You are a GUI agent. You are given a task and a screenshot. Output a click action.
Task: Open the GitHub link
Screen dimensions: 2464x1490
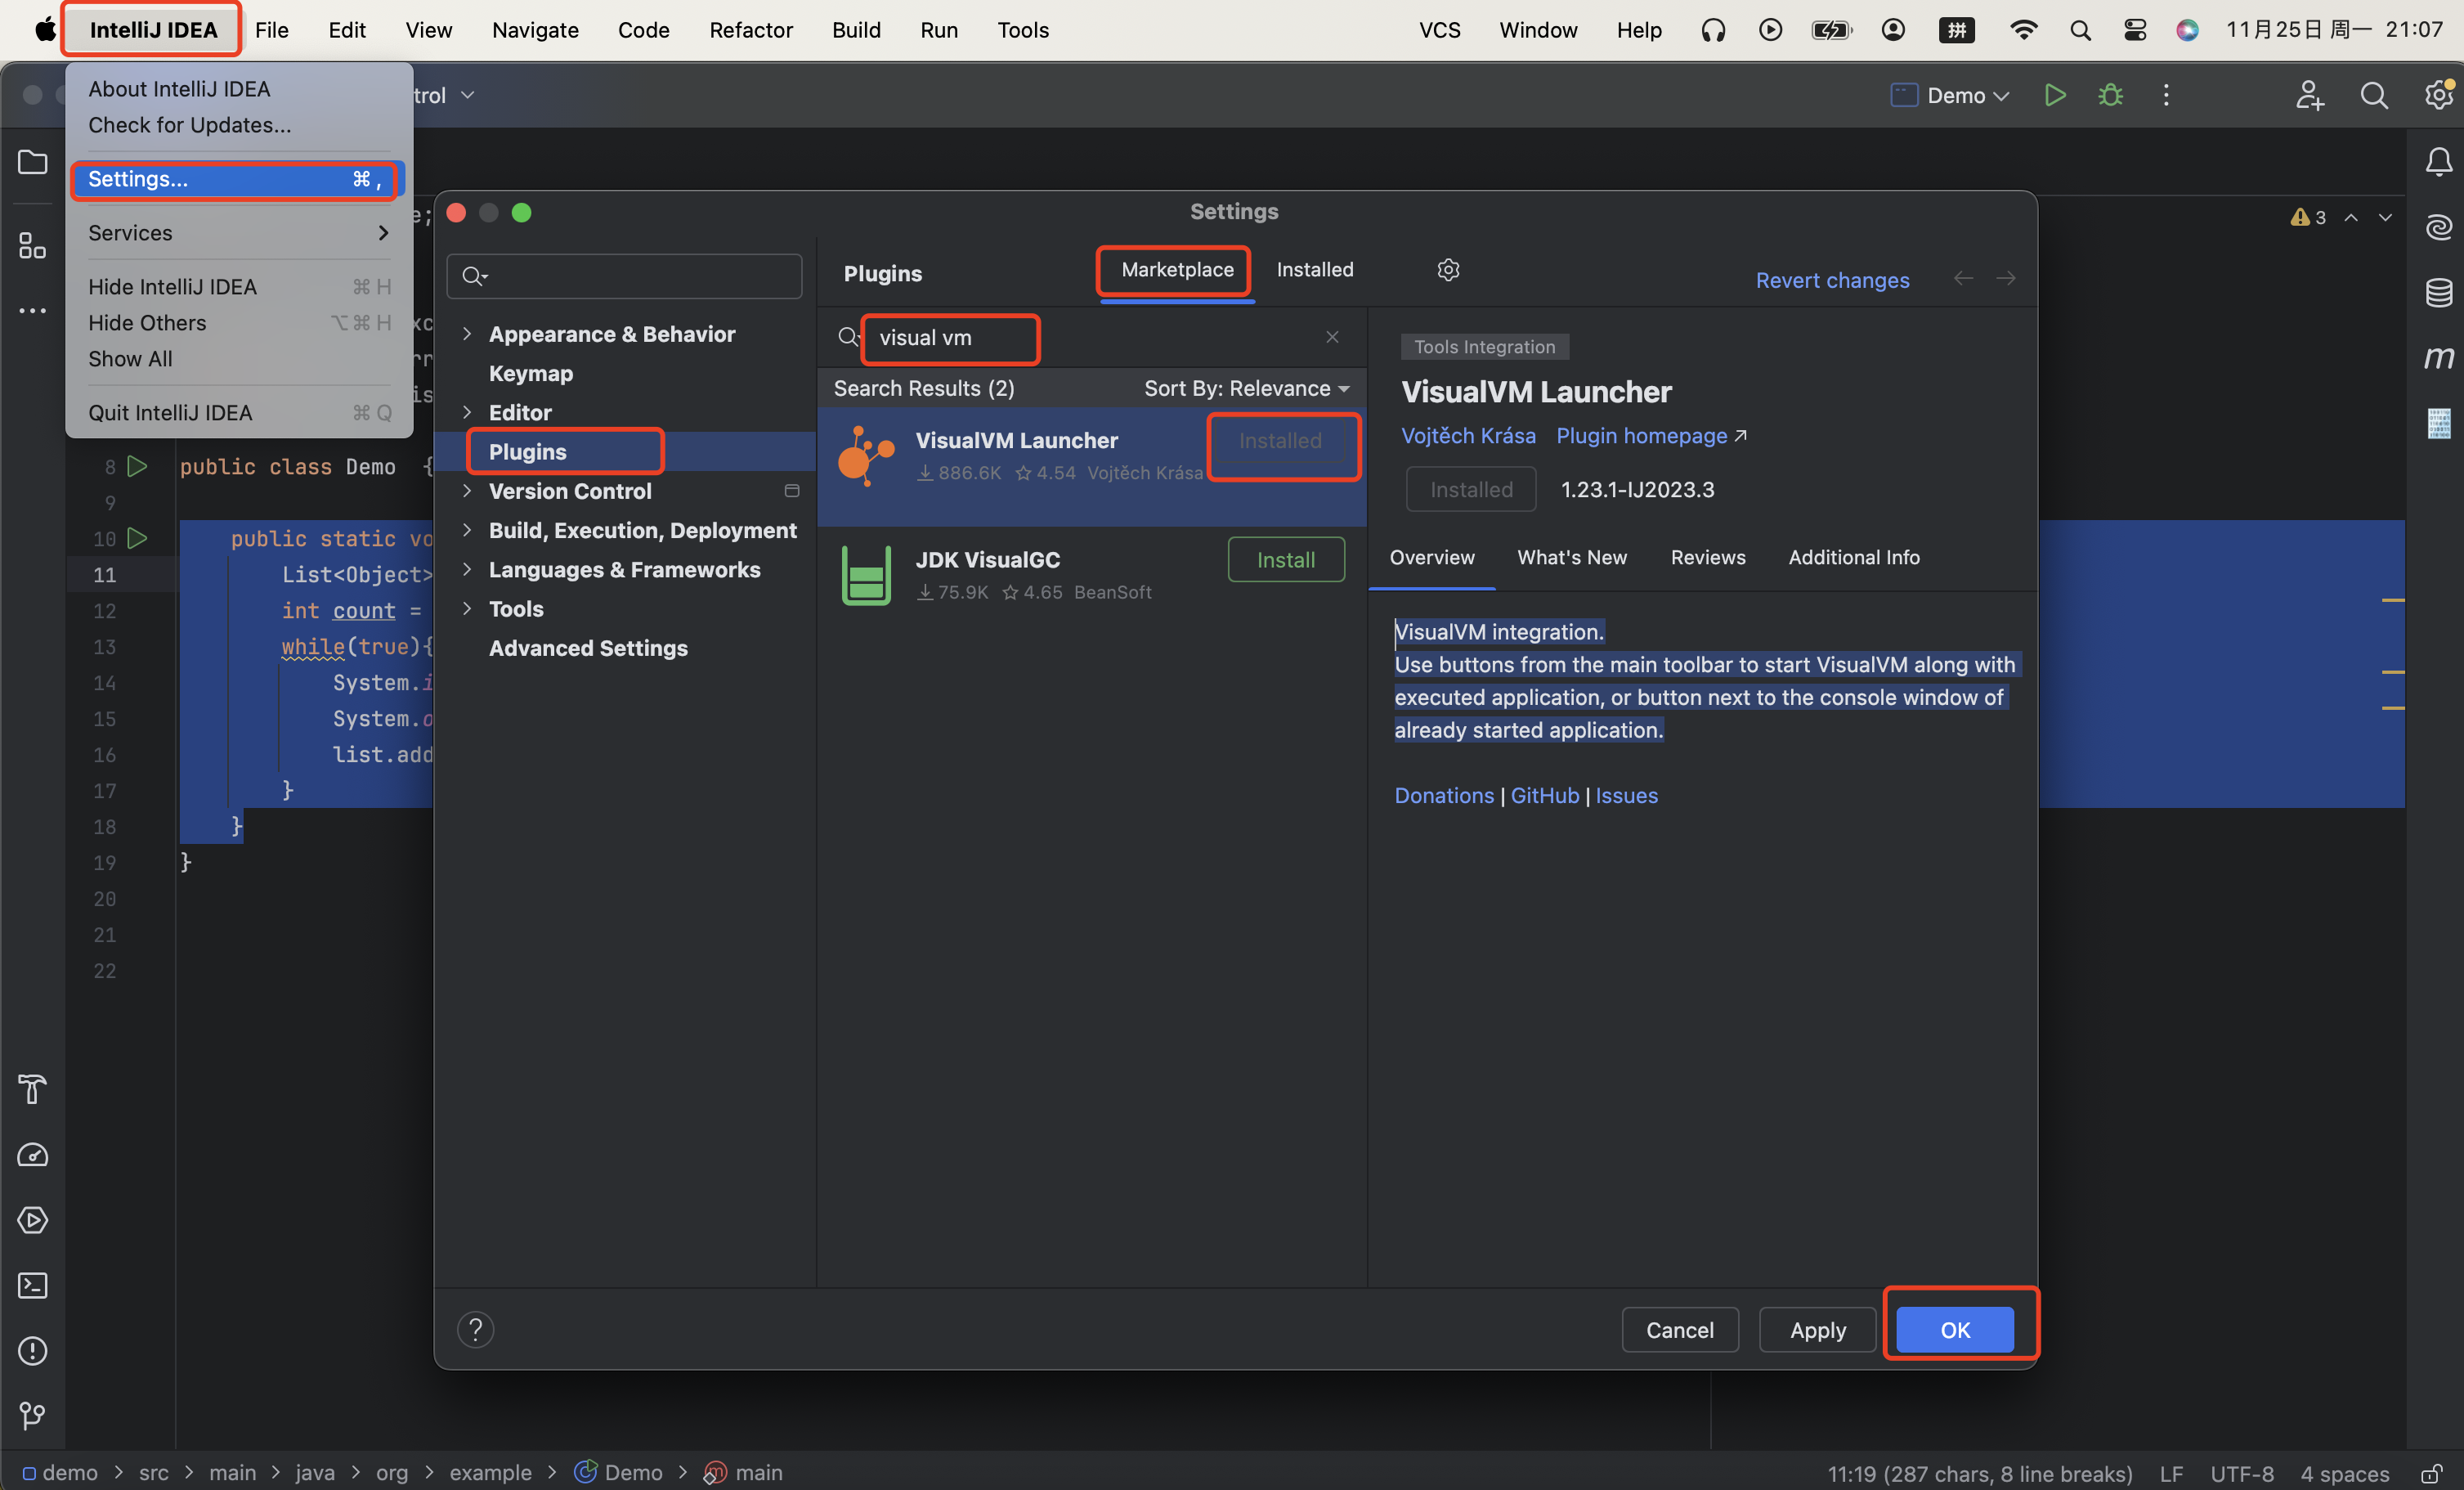coord(1544,795)
